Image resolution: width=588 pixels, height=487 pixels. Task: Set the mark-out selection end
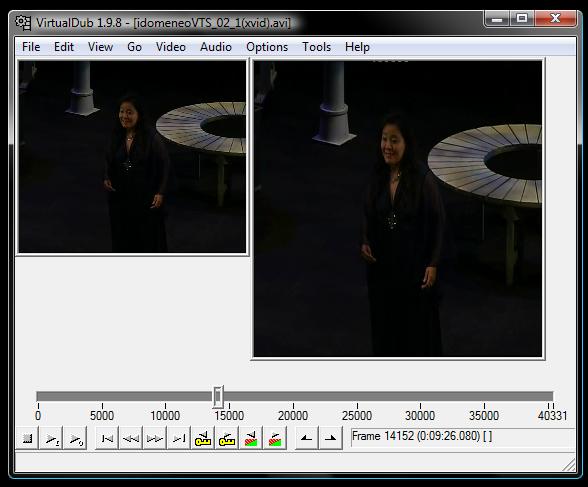[x=331, y=438]
